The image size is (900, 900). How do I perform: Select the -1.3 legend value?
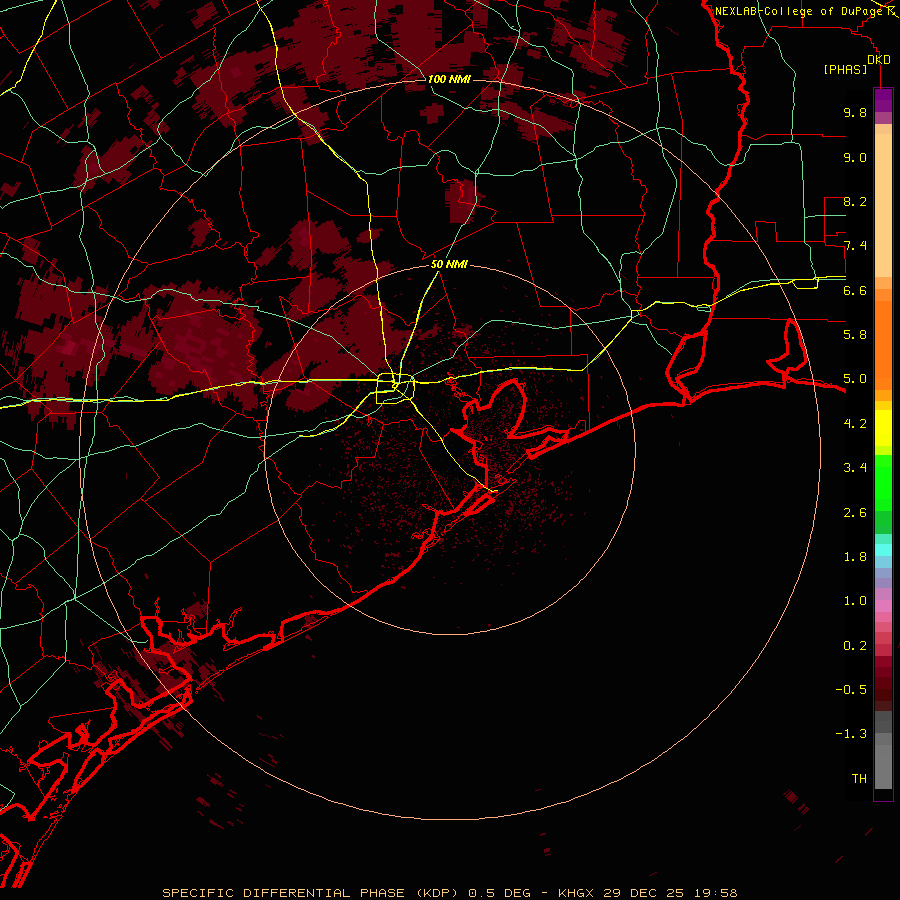(851, 734)
